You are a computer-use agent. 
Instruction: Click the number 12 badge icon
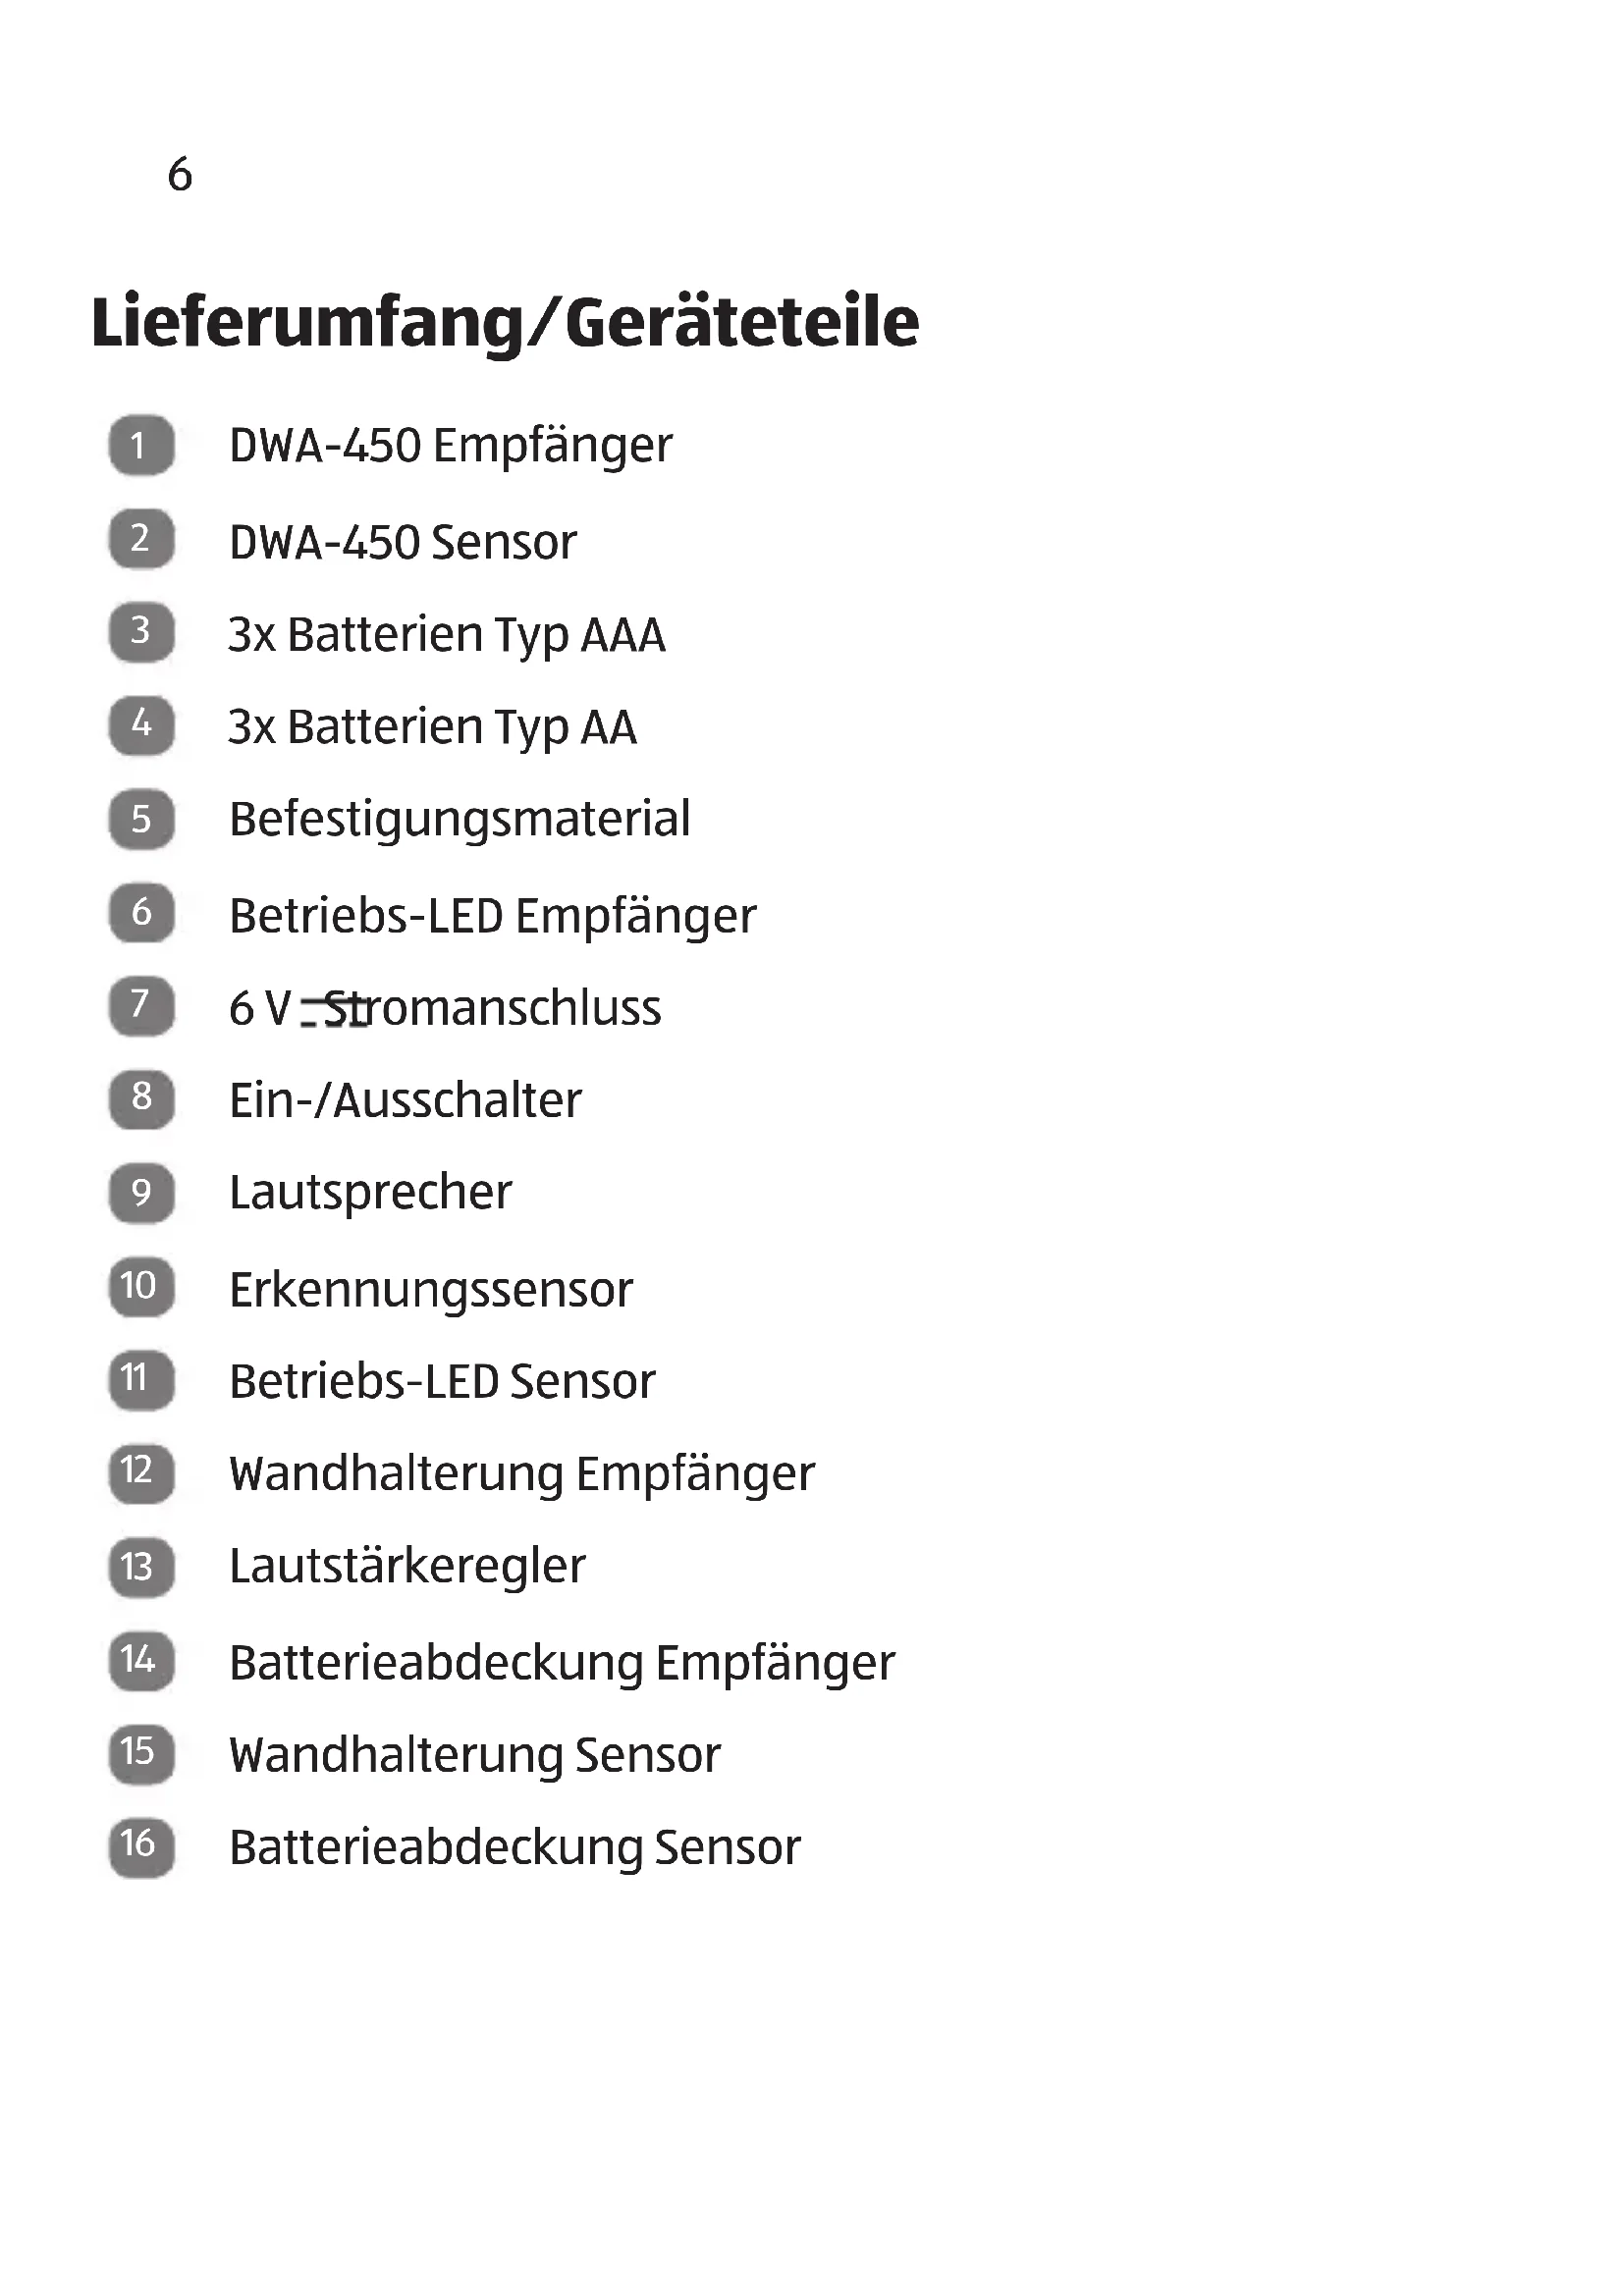141,1472
